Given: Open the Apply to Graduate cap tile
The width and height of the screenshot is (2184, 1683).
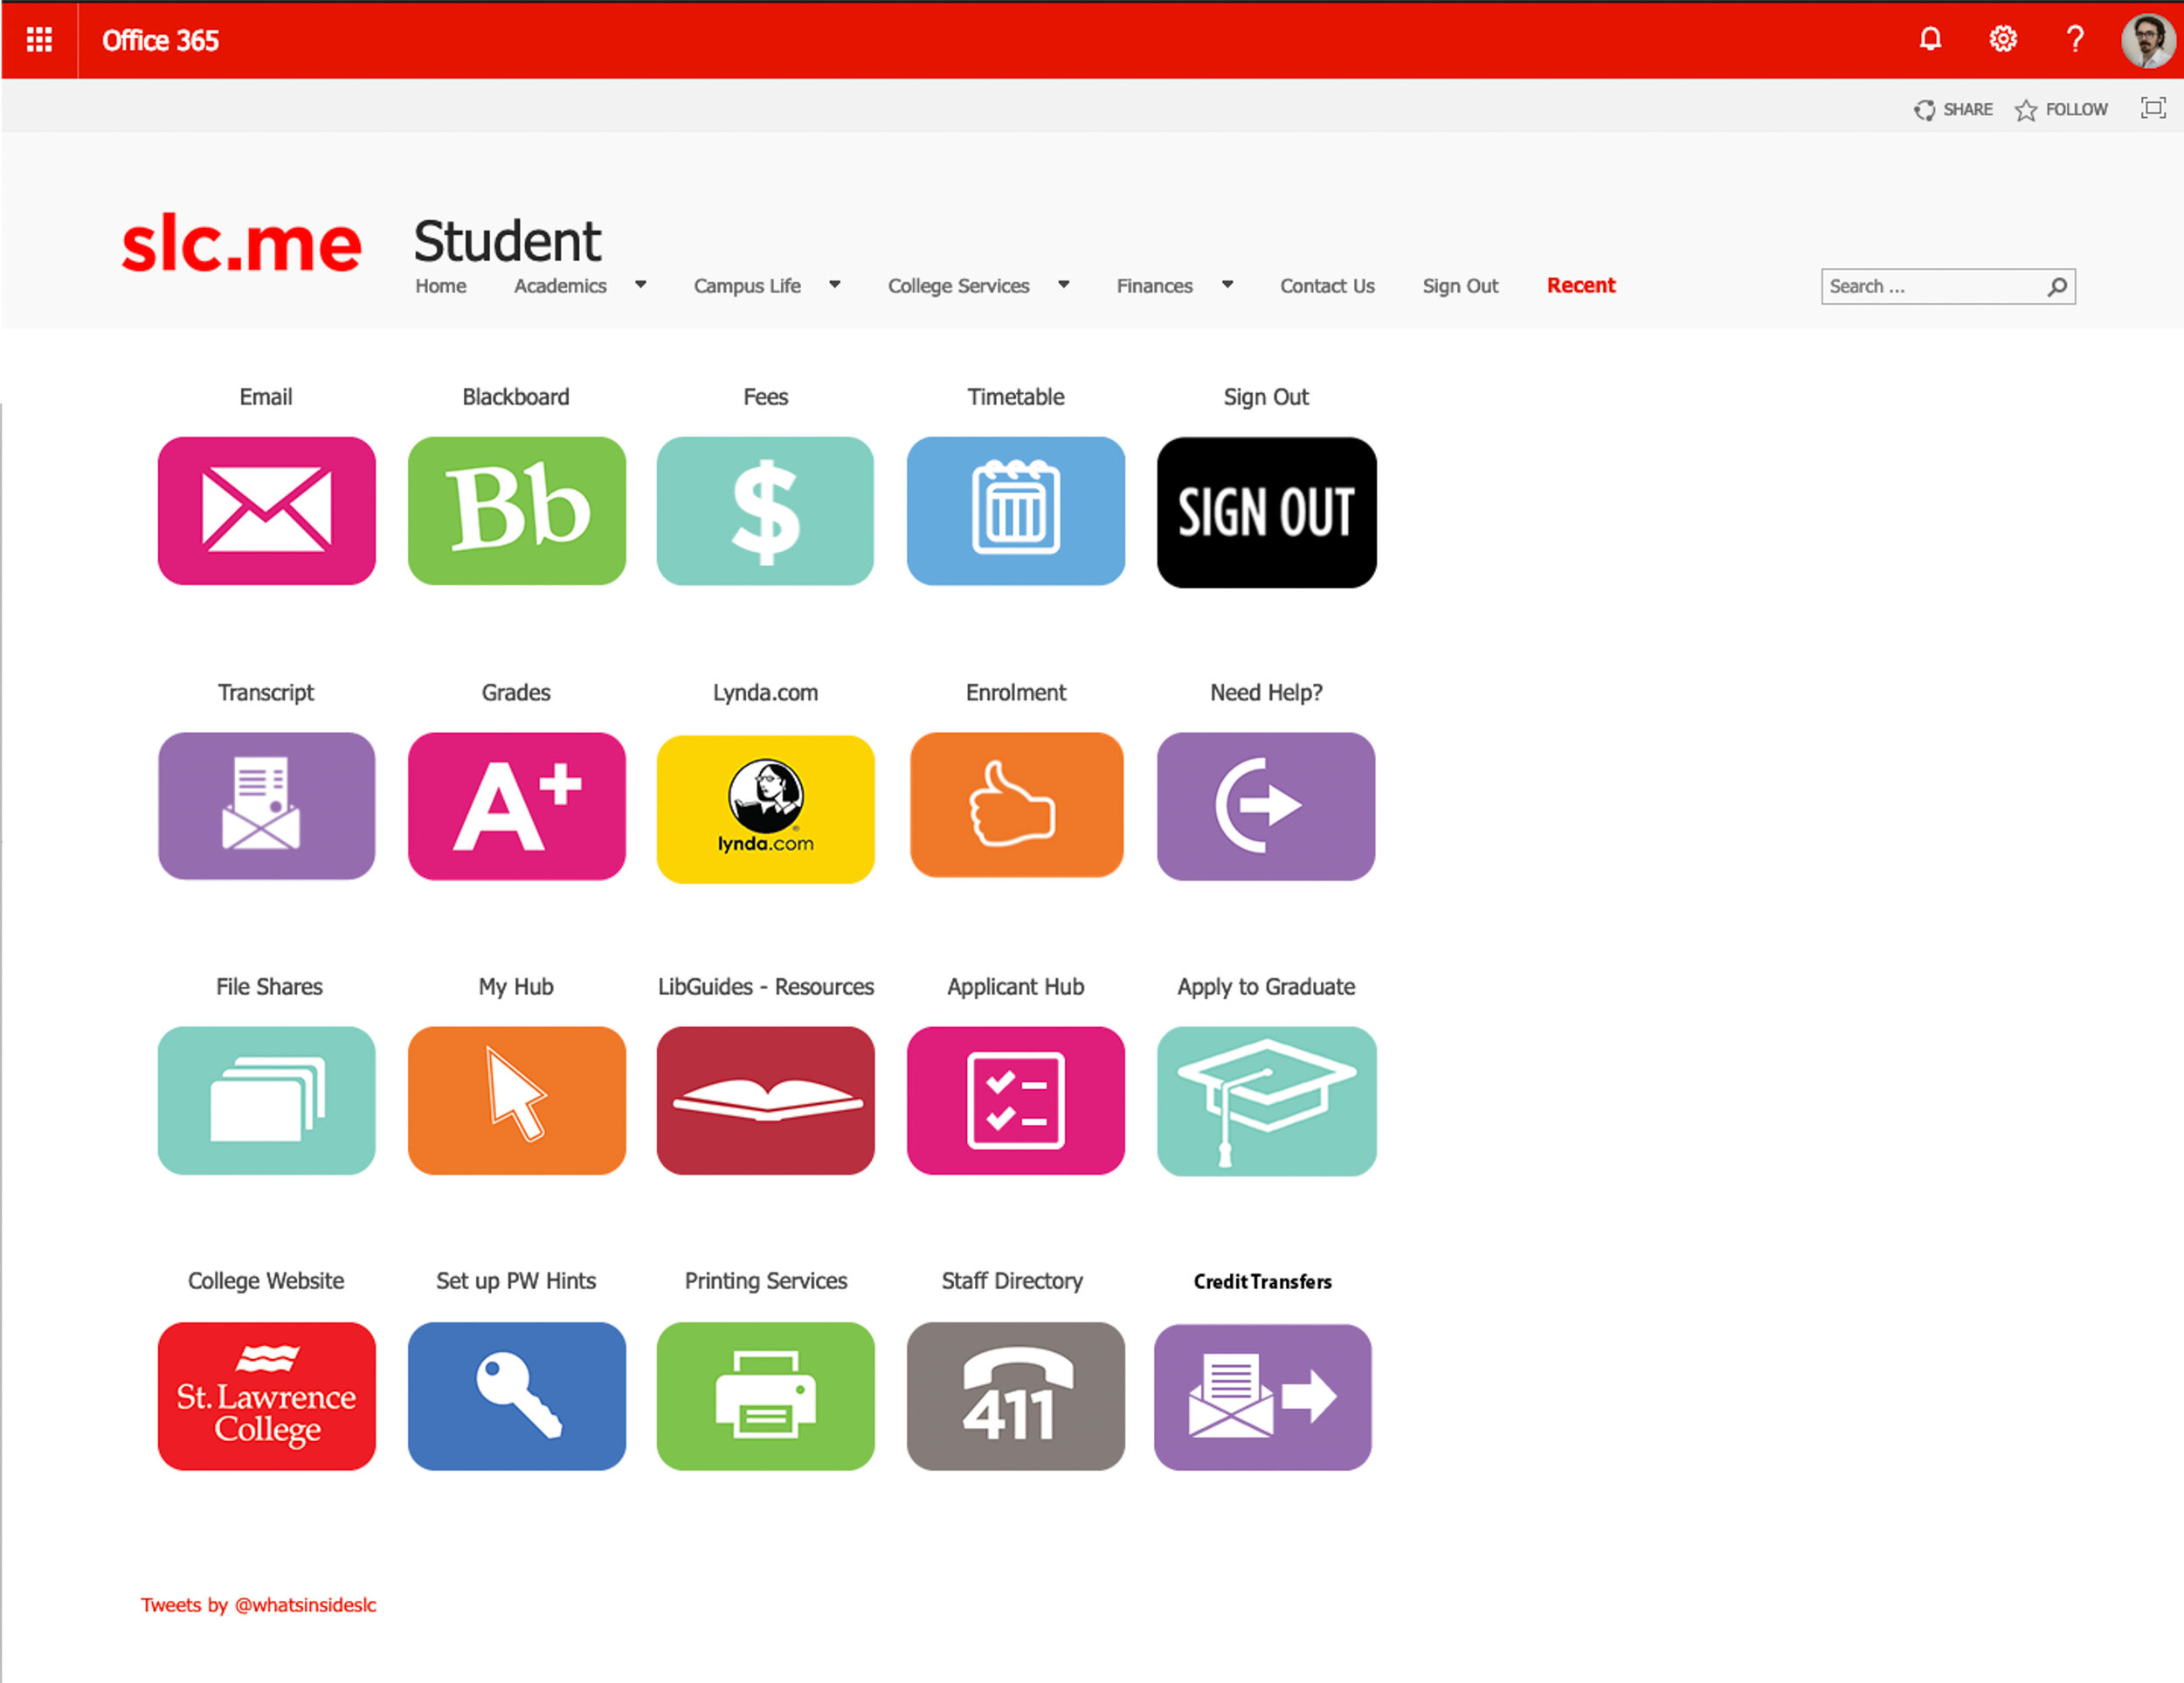Looking at the screenshot, I should (x=1266, y=1101).
